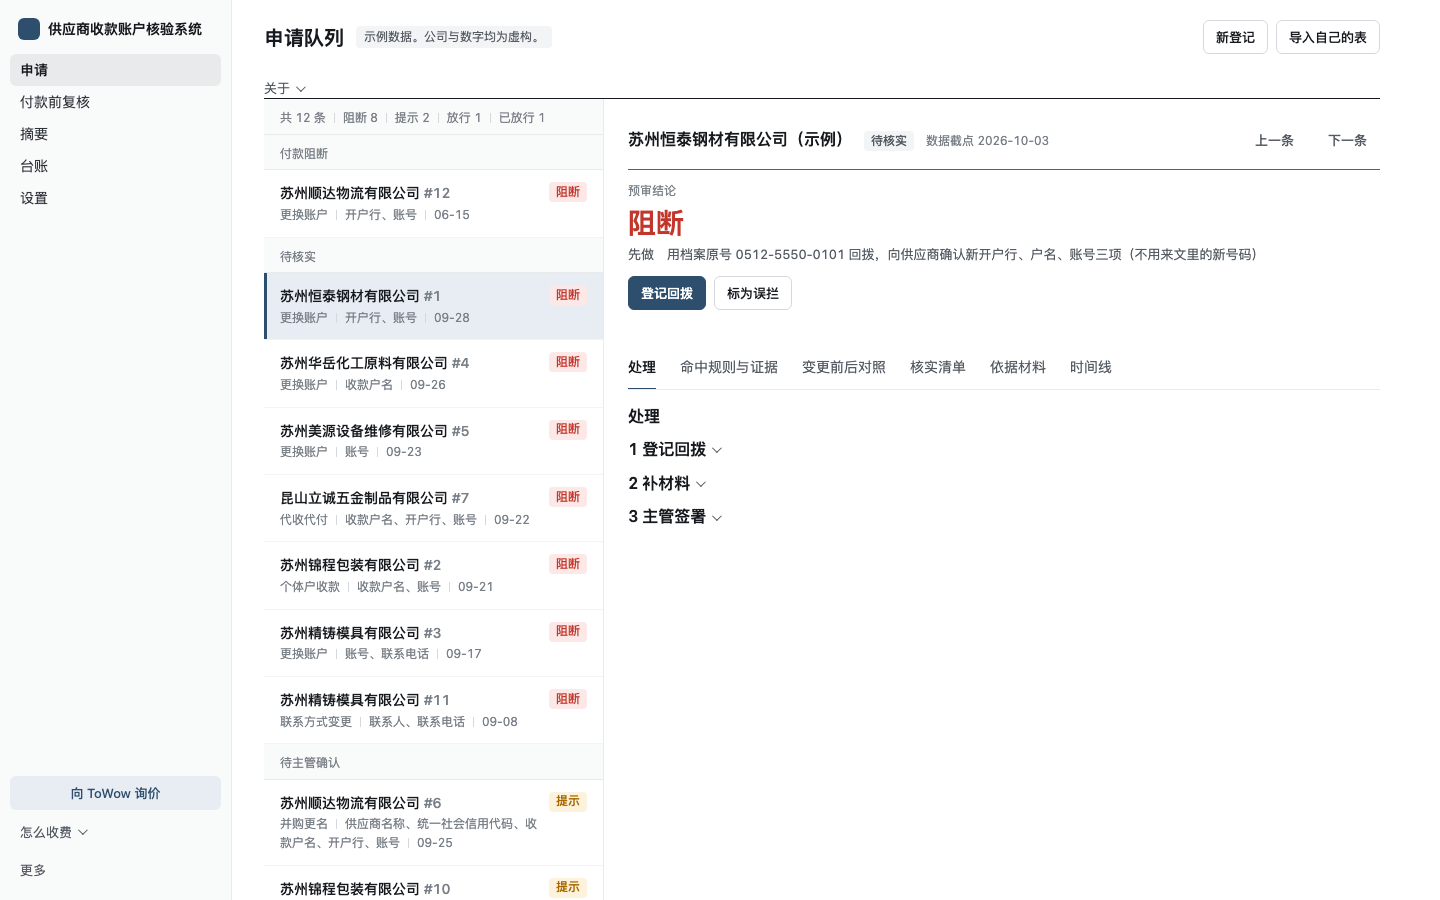The height and width of the screenshot is (900, 1440).
Task: Open the 台账 sidebar page
Action: 115,166
